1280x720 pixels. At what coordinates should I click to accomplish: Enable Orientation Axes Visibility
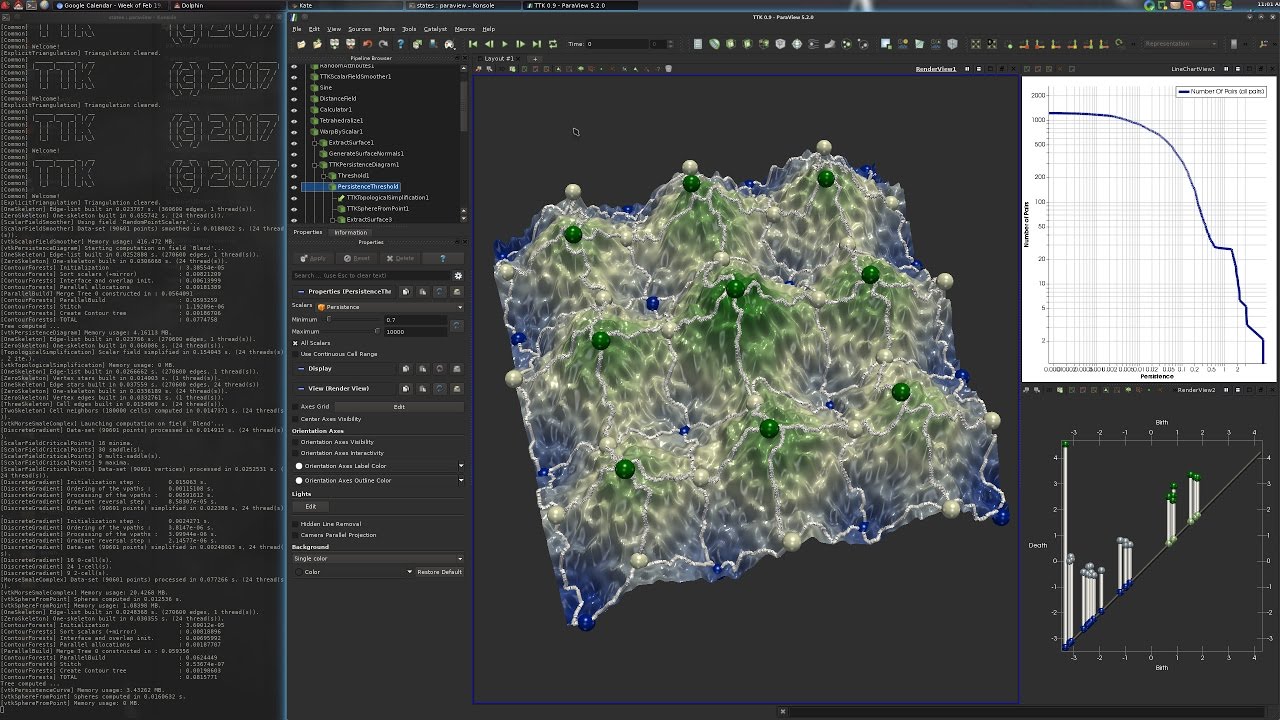pos(296,442)
